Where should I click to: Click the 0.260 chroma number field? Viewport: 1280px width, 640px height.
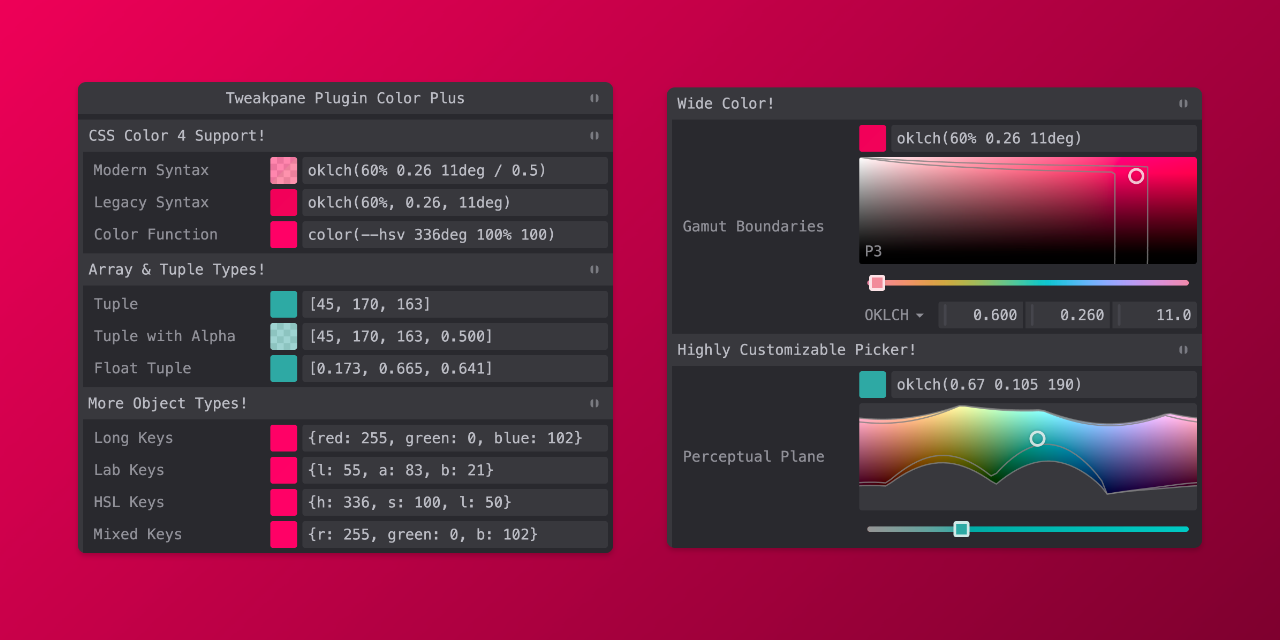click(1068, 315)
